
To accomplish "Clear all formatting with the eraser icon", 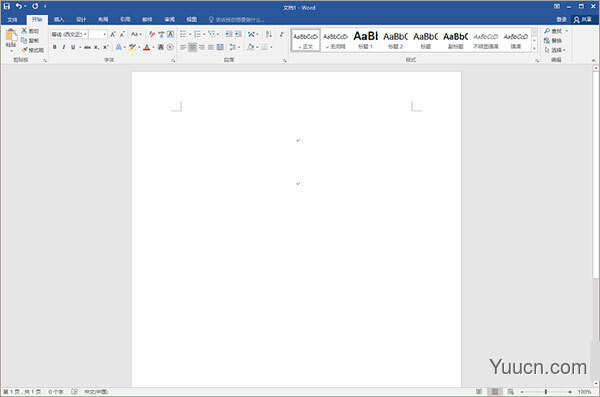I will click(x=152, y=34).
